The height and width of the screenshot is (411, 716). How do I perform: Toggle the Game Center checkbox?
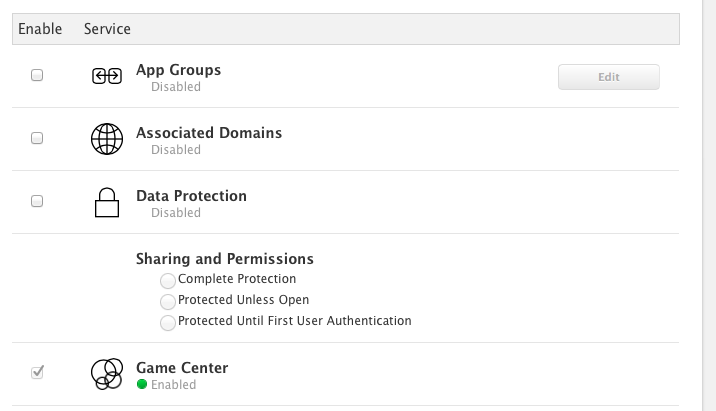click(37, 372)
